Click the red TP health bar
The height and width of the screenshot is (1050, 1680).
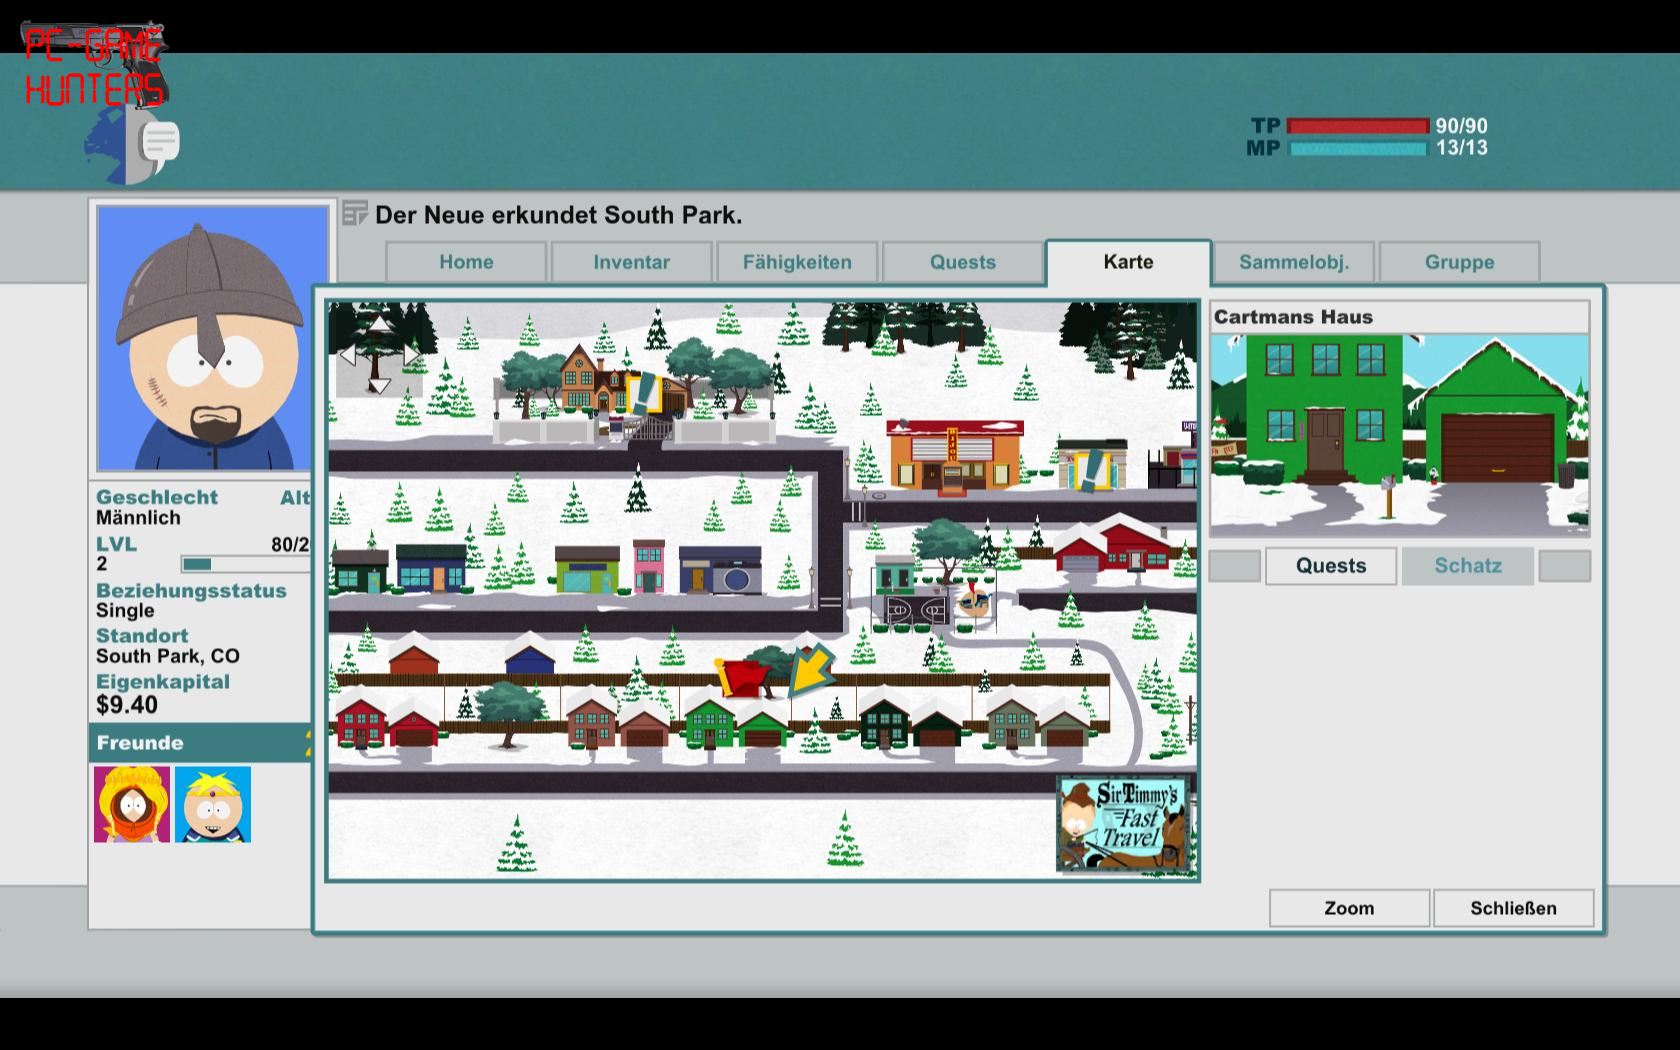[x=1358, y=126]
